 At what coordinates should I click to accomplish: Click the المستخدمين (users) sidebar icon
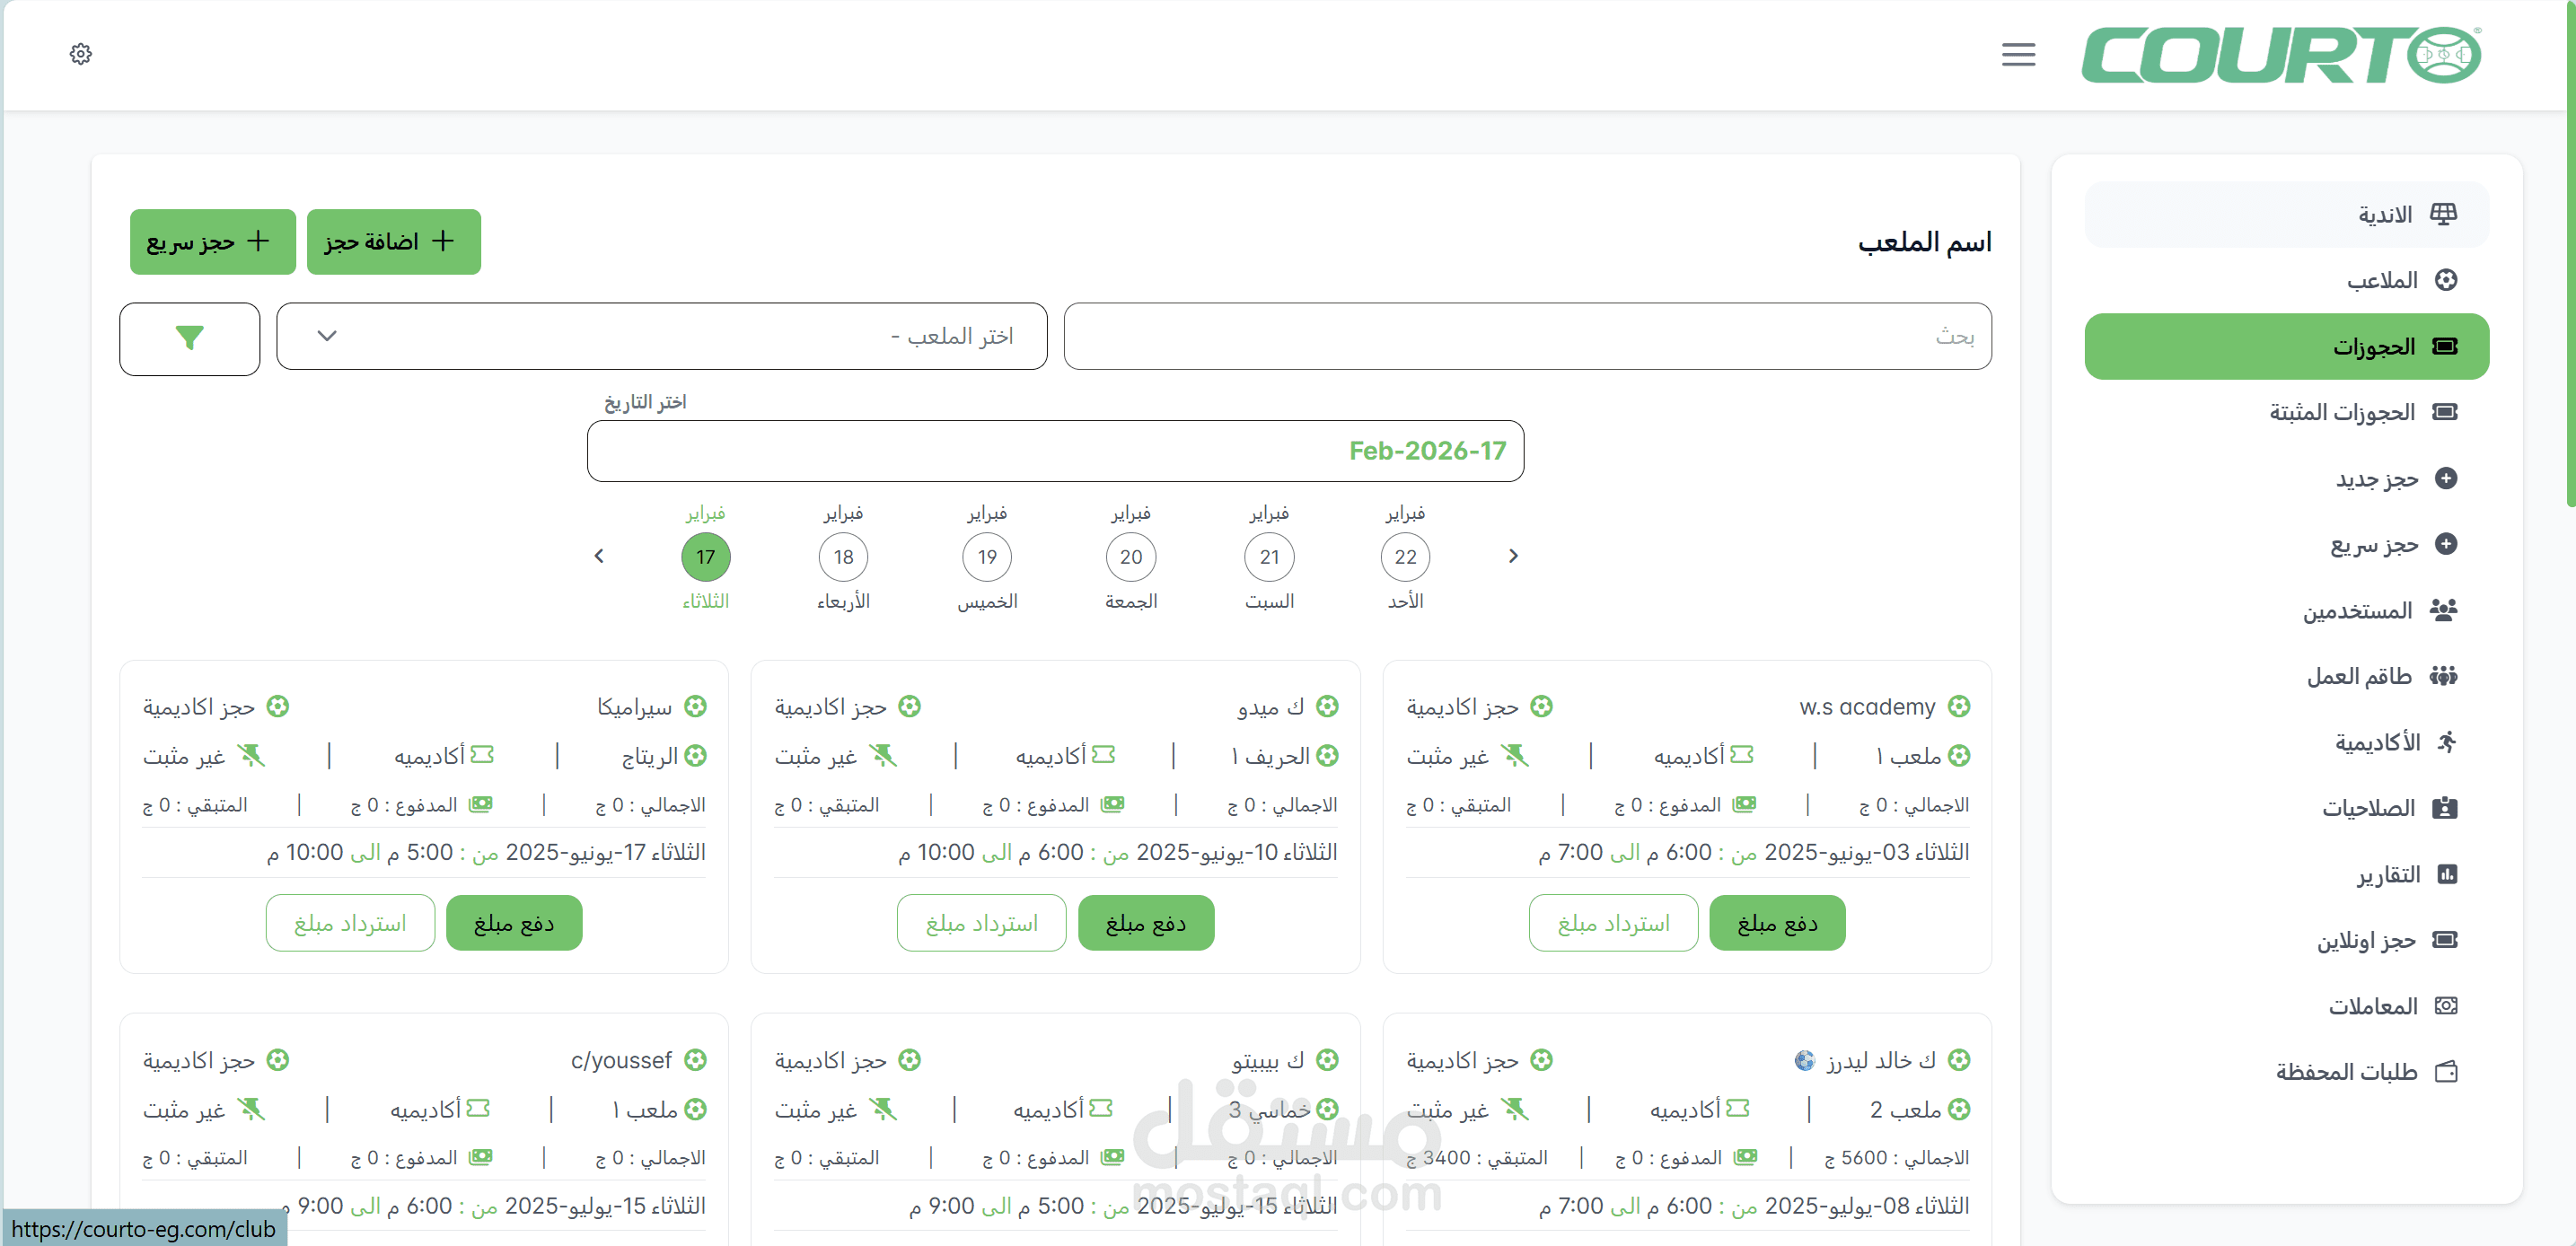click(x=2447, y=610)
